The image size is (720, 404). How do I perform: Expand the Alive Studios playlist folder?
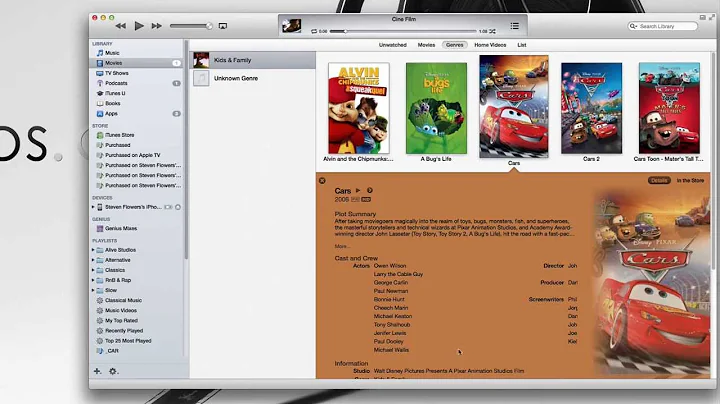tap(93, 250)
